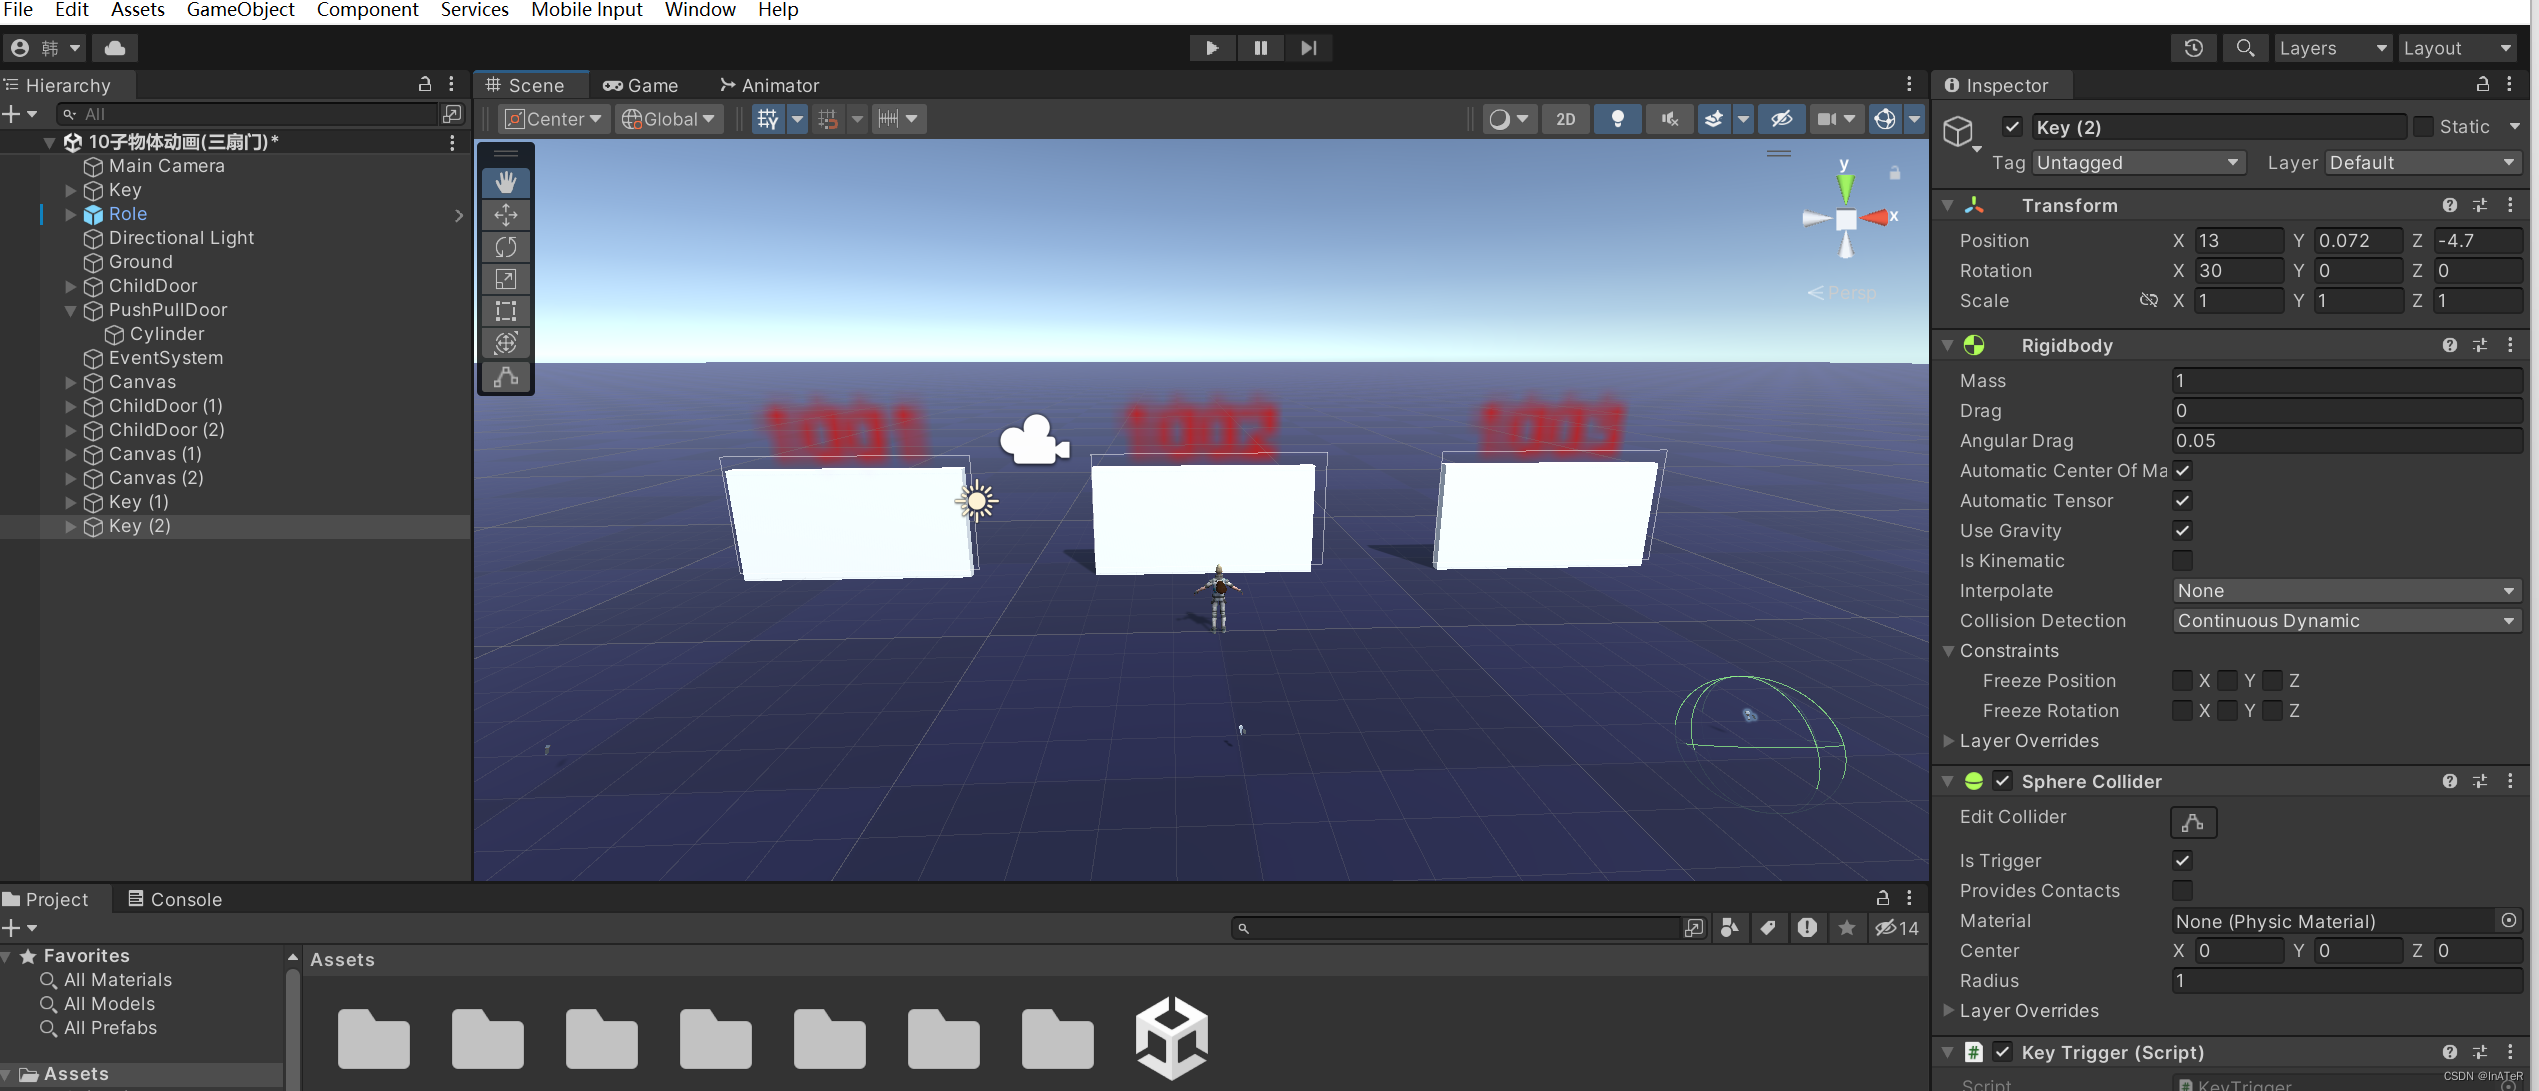Open the GameObject menu

240,10
